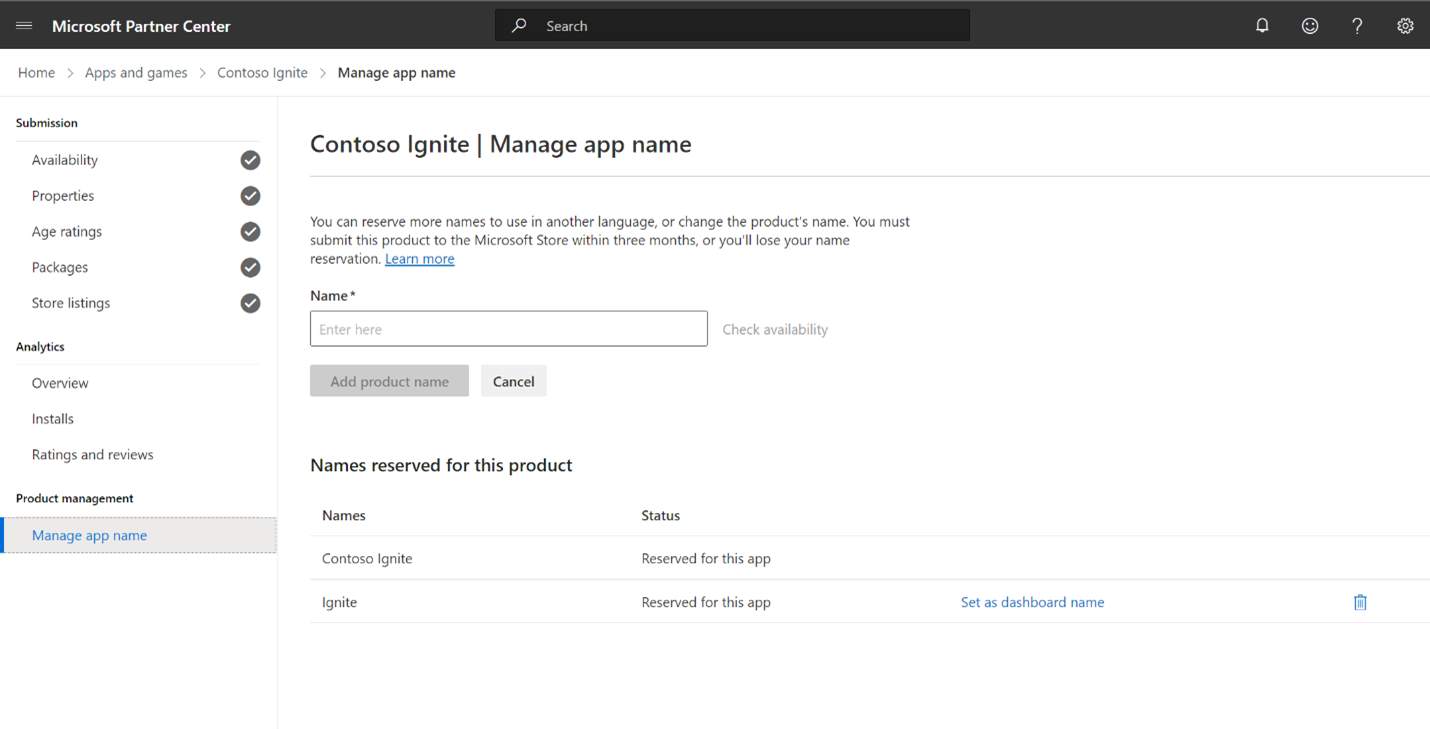The height and width of the screenshot is (729, 1430).
Task: Navigate to Apps and games breadcrumb
Action: click(136, 73)
